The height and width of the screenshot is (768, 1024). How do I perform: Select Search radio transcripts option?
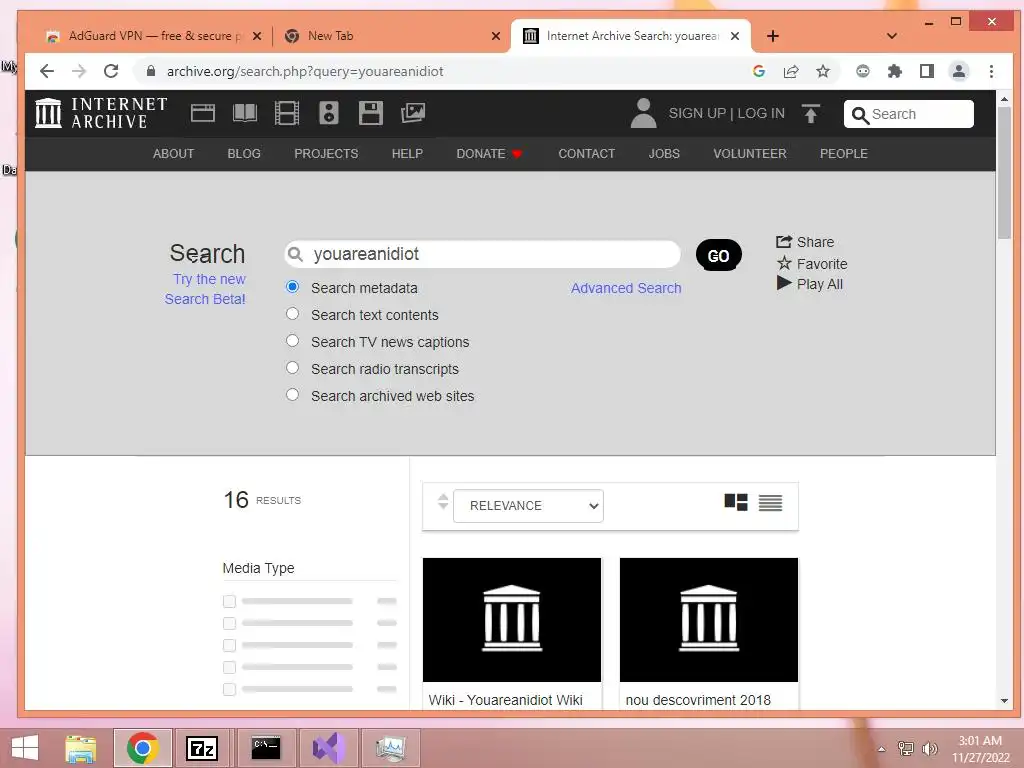pos(293,368)
